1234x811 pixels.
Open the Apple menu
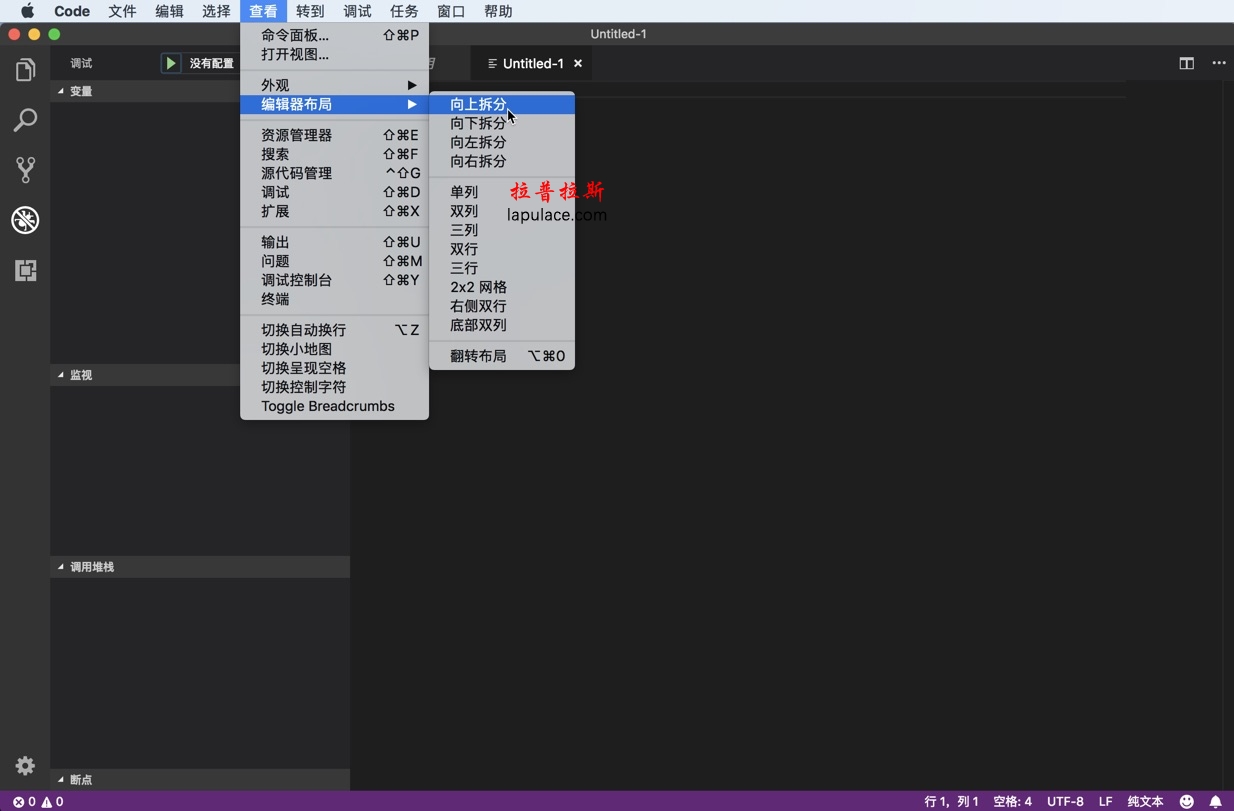coord(27,11)
